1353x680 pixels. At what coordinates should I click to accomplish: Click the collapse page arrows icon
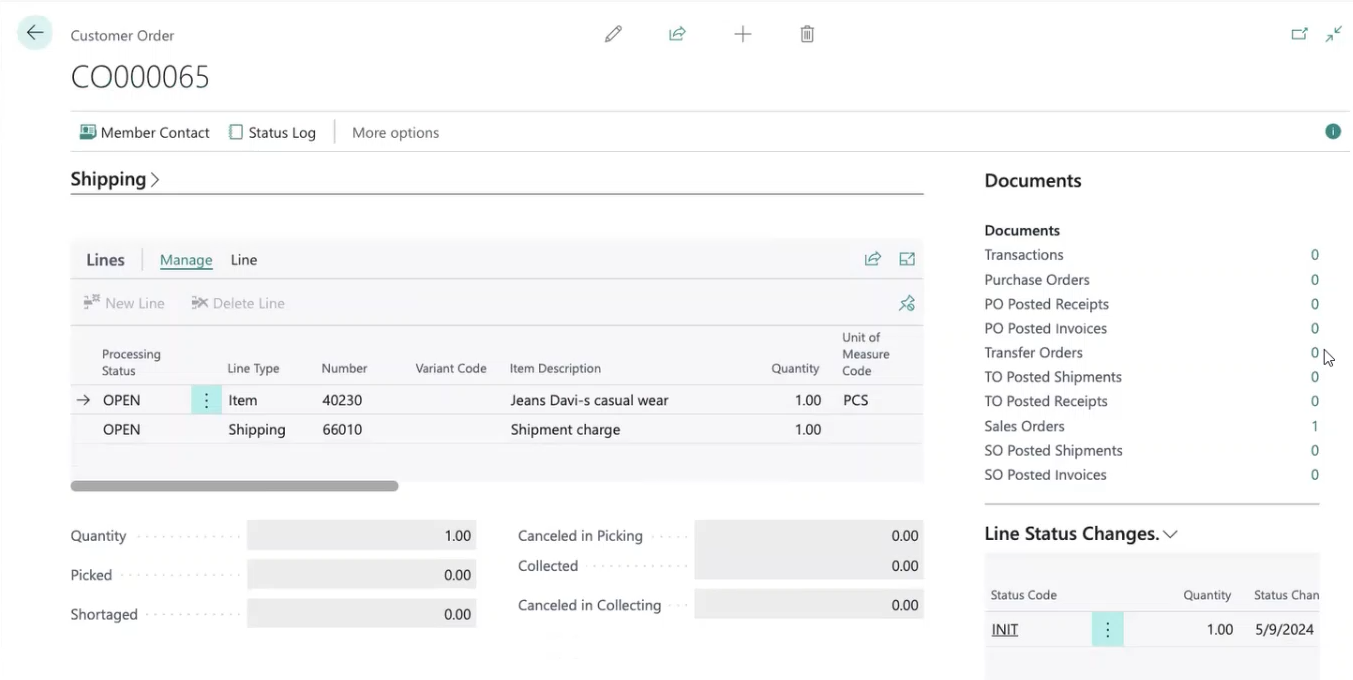coord(1334,34)
